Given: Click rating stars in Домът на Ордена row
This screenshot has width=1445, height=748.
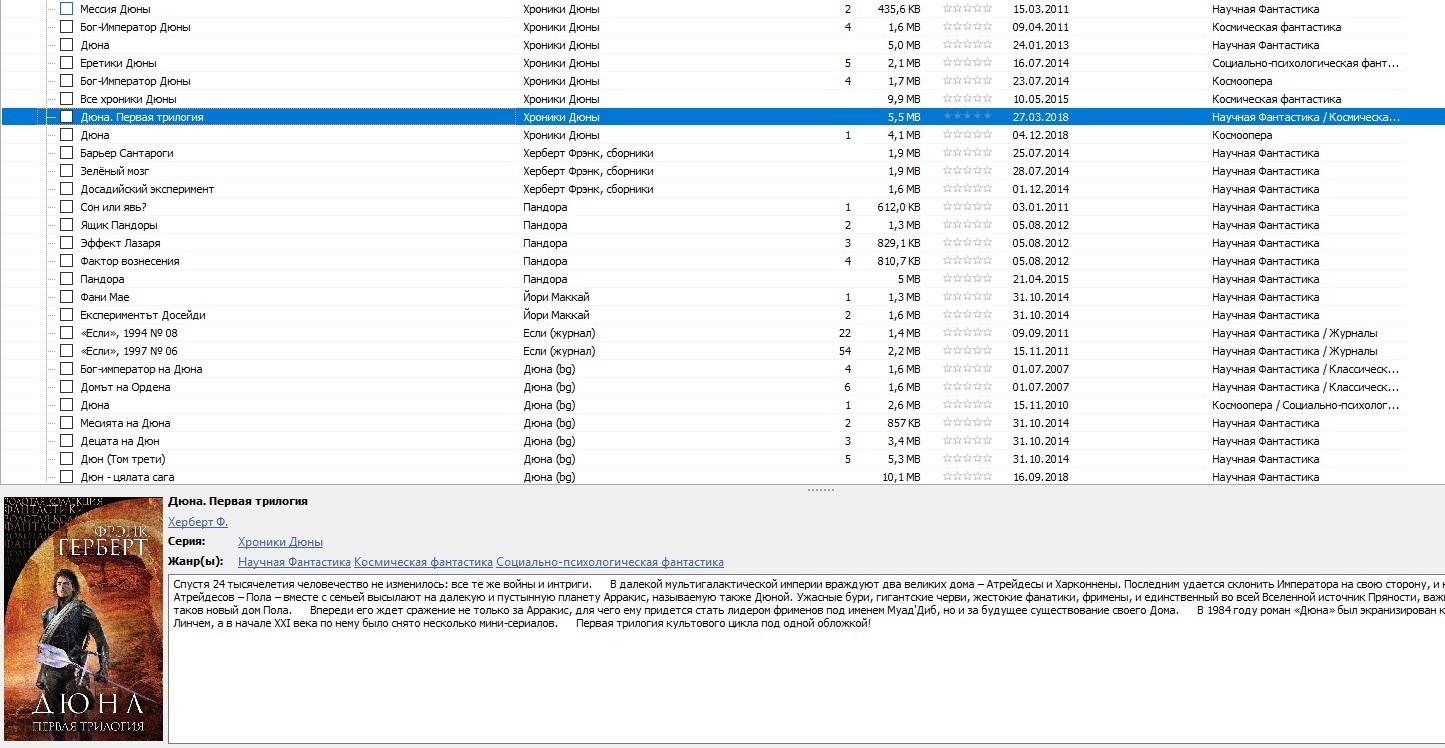Looking at the screenshot, I should (967, 387).
